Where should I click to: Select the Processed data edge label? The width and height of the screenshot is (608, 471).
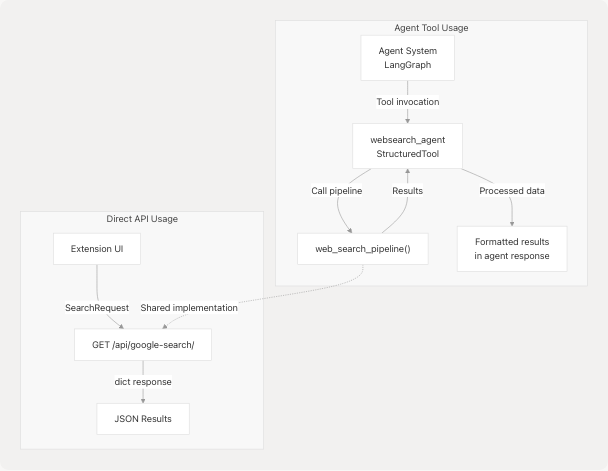pyautogui.click(x=511, y=191)
